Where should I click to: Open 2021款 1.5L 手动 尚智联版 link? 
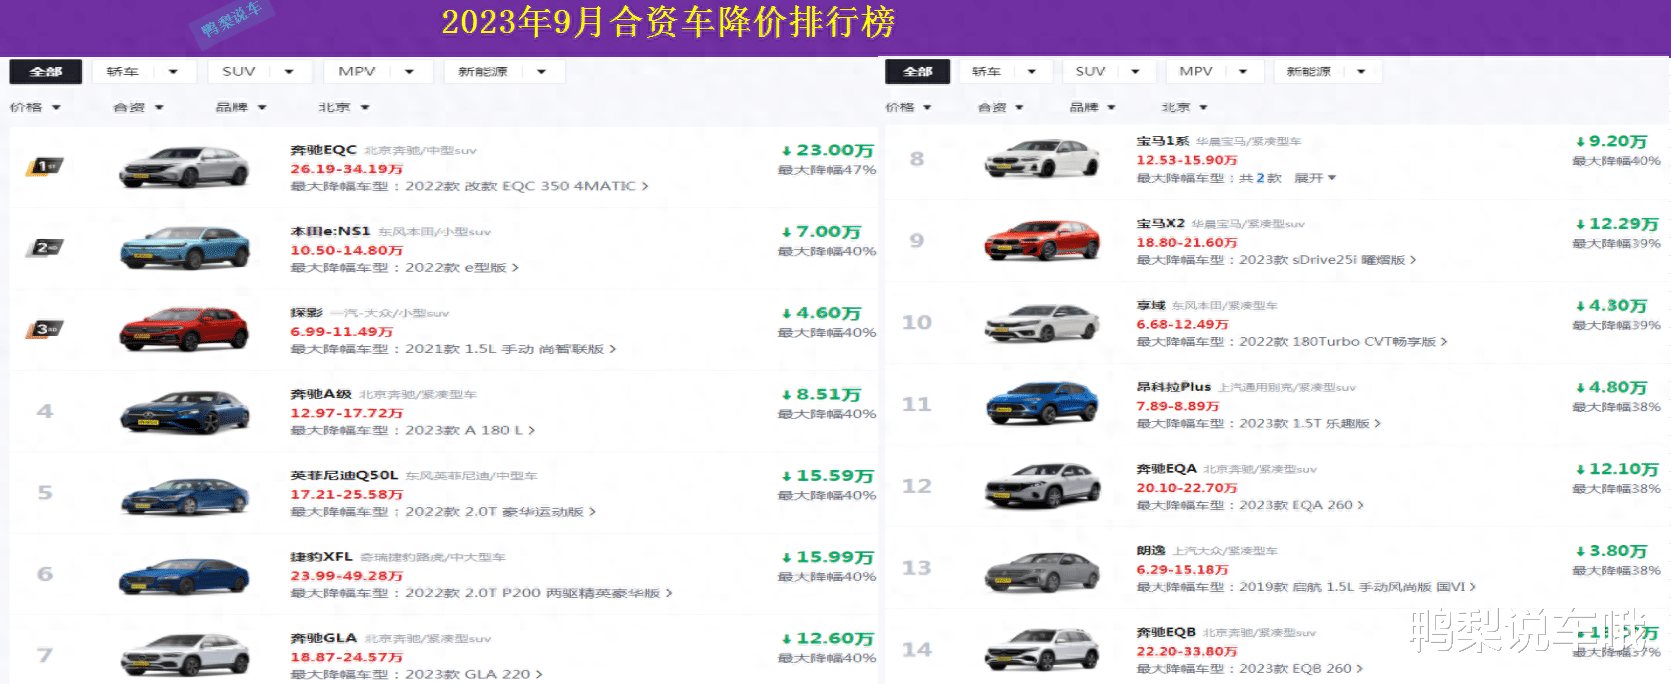coord(510,349)
